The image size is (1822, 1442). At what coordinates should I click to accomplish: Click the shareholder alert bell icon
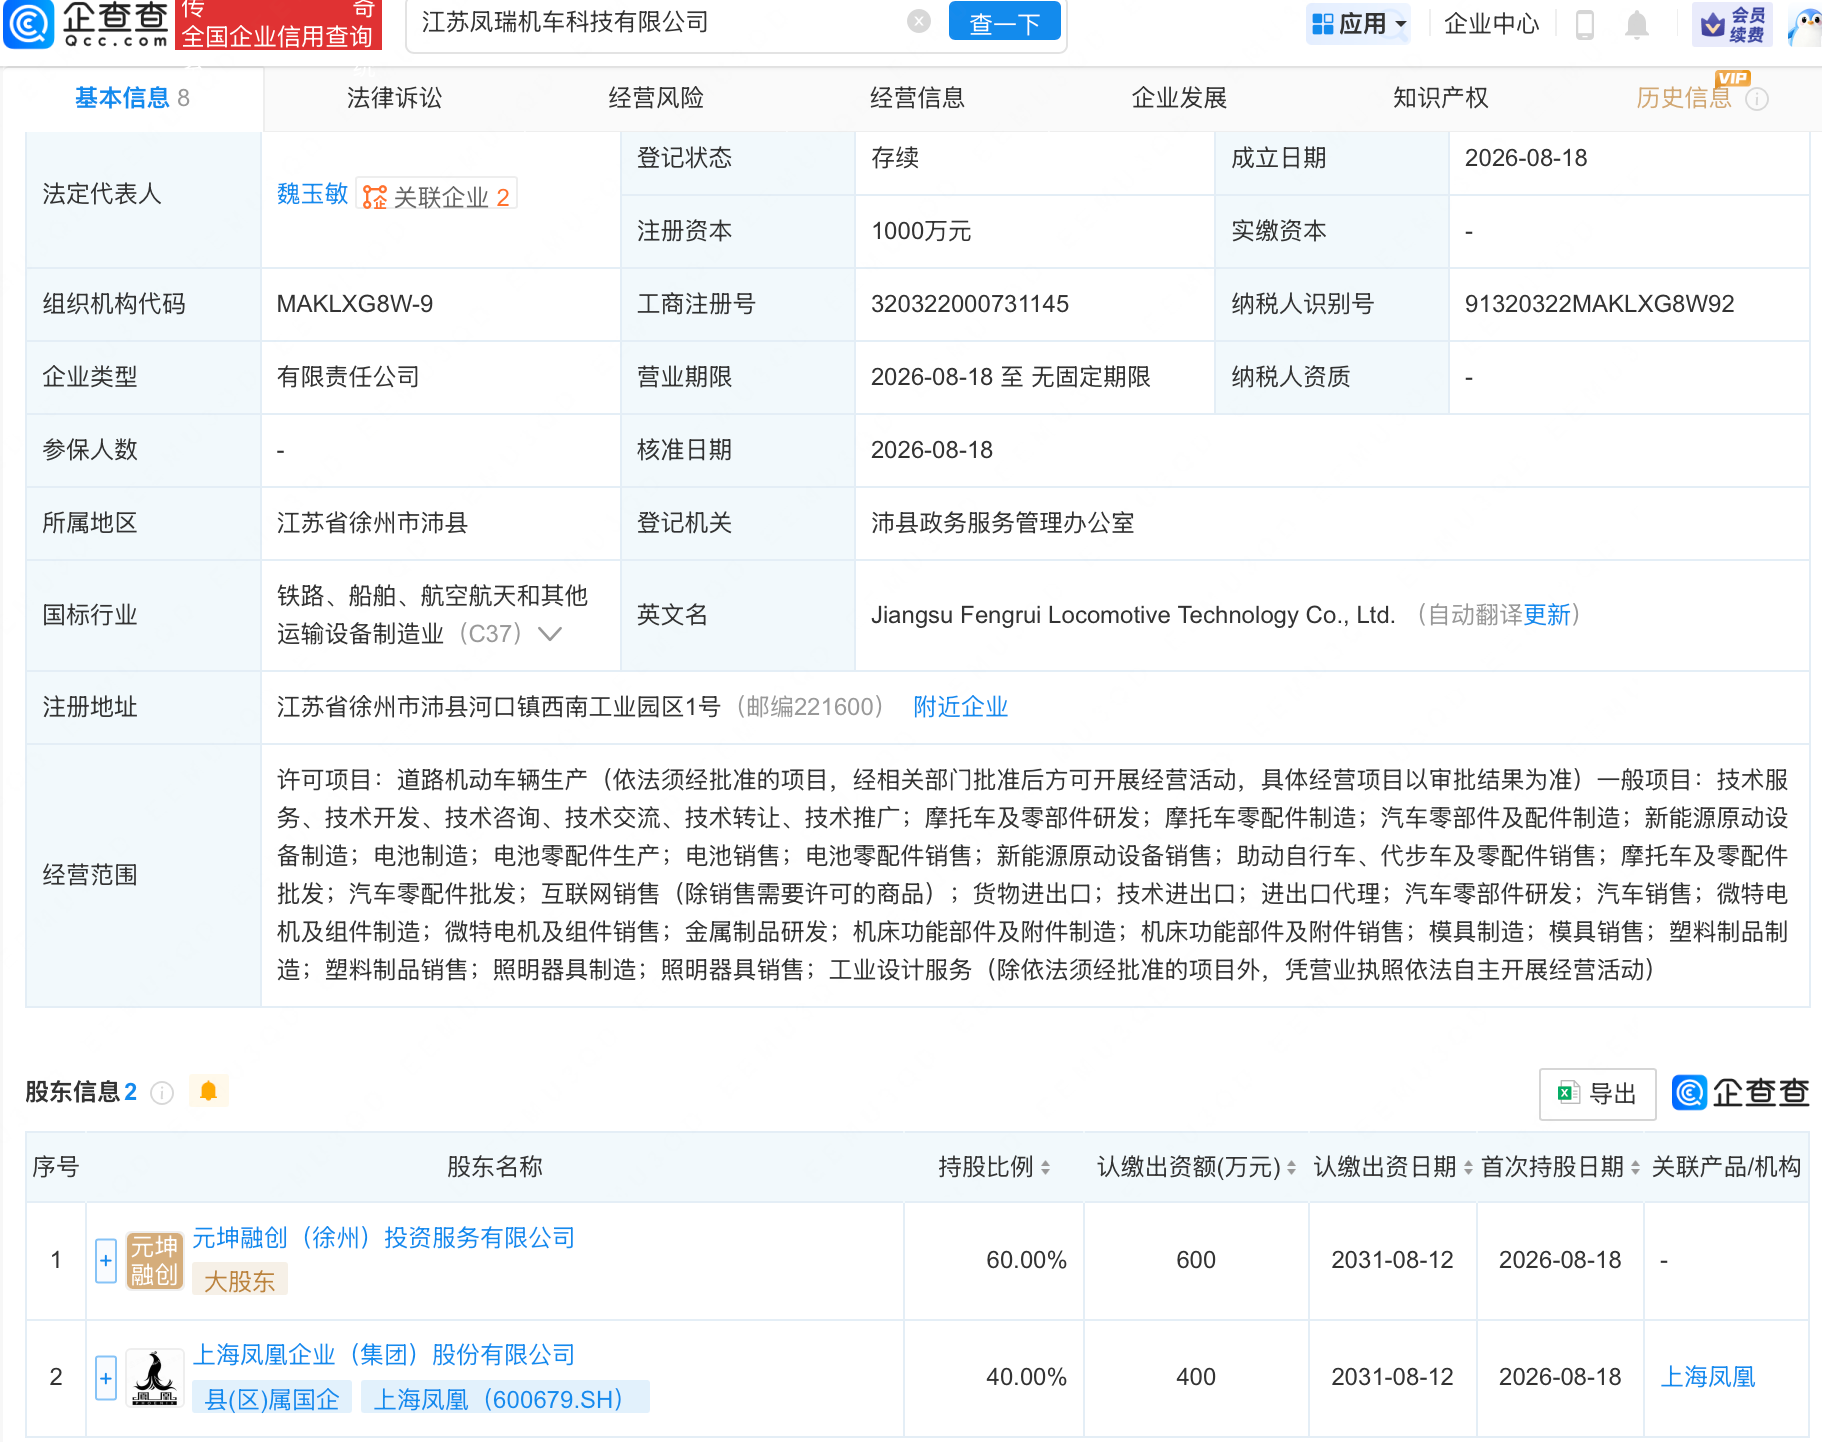tap(208, 1091)
